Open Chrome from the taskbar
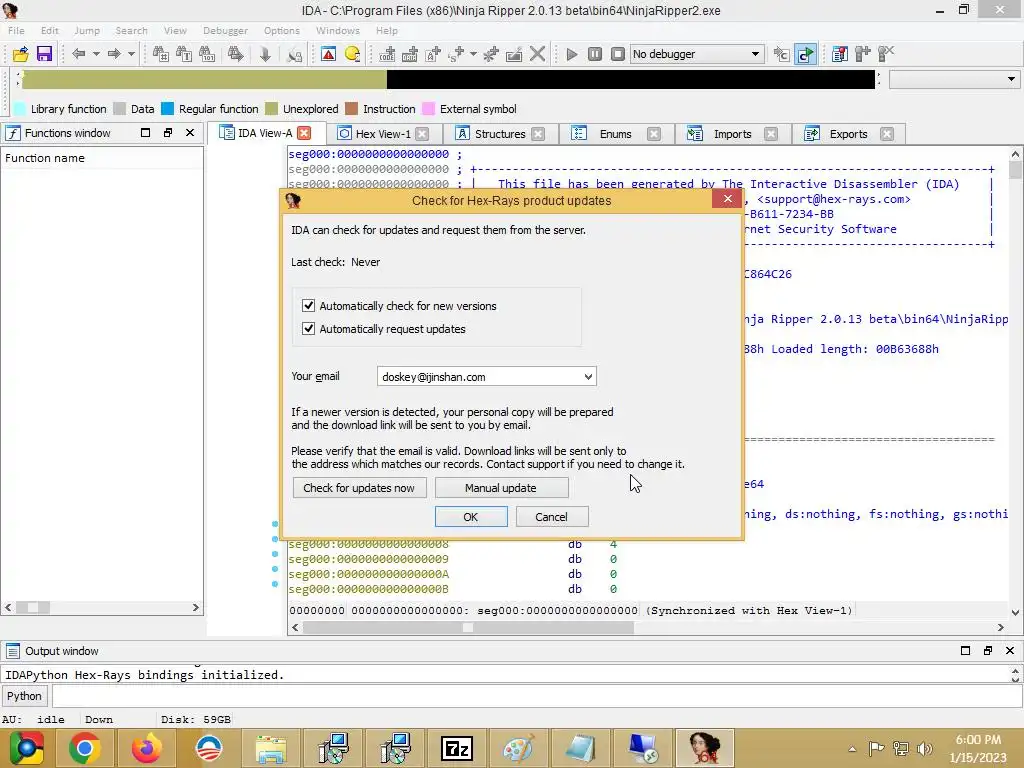The image size is (1024, 768). tap(84, 748)
